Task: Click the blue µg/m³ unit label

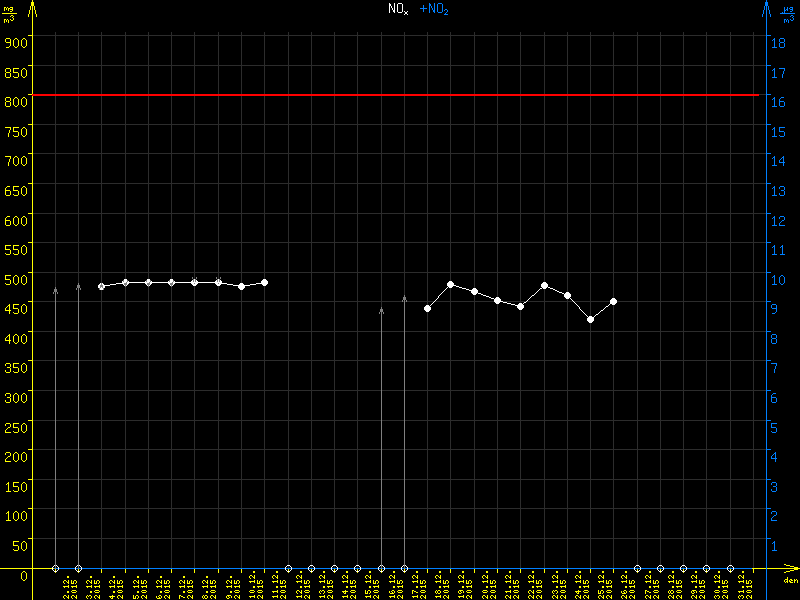Action: 789,14
